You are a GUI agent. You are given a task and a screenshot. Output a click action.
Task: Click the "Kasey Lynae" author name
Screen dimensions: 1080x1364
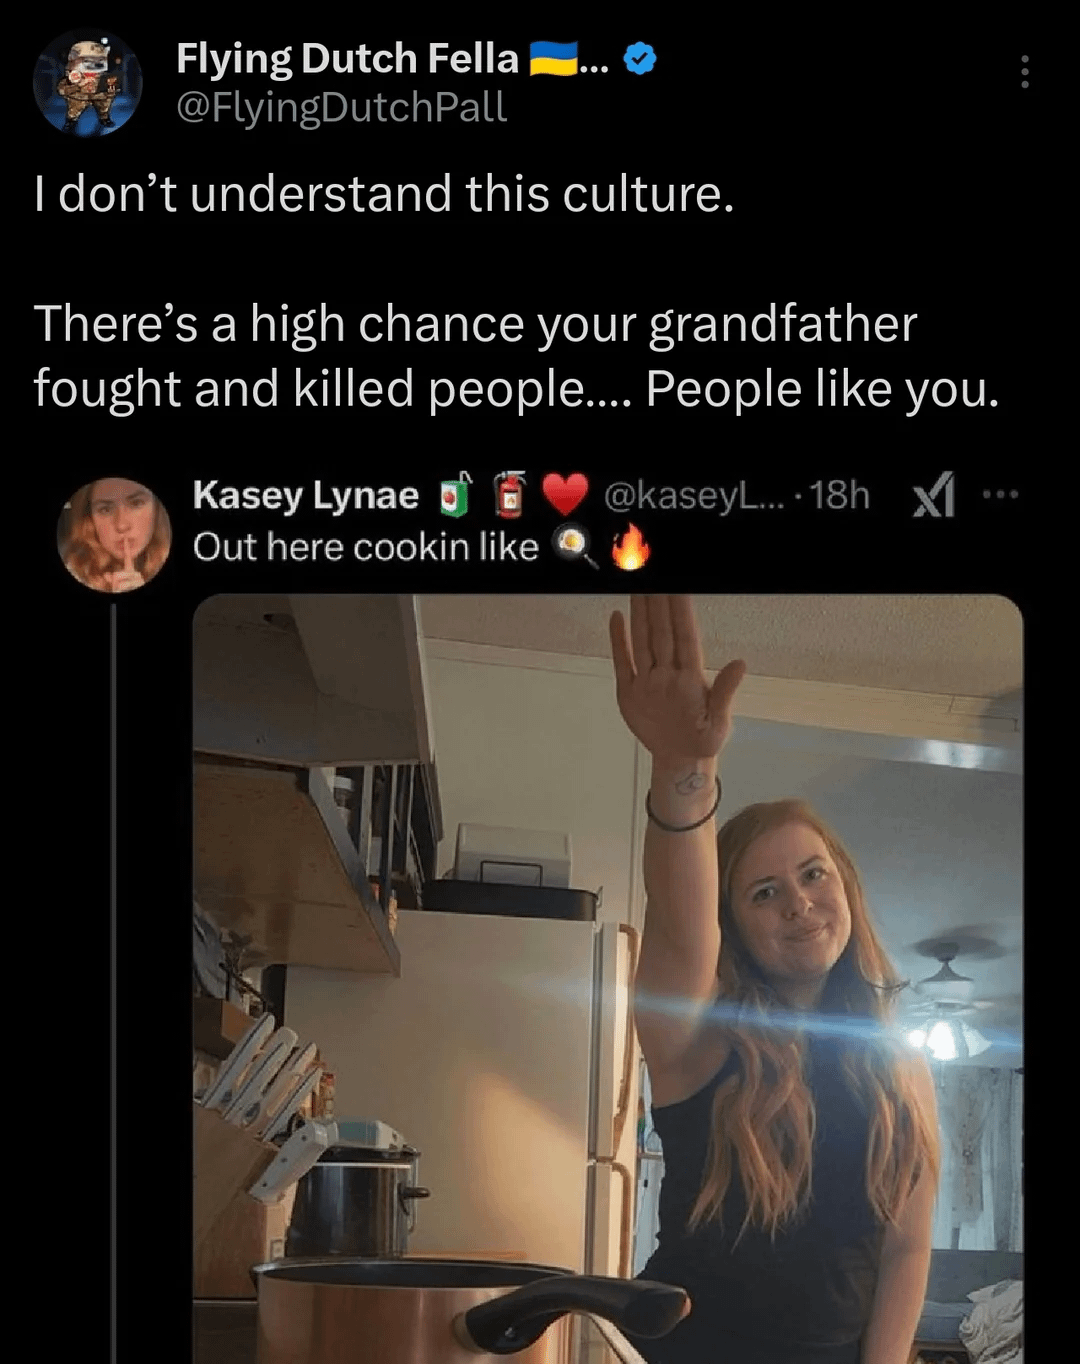(x=305, y=495)
